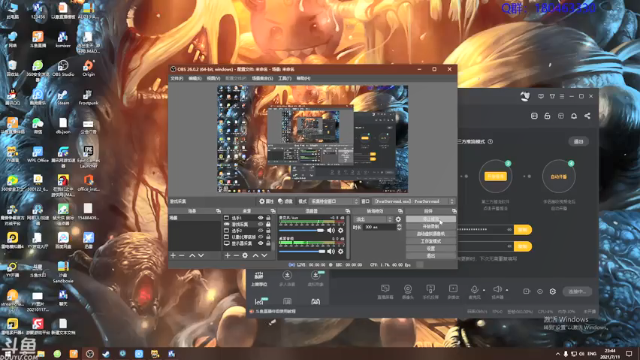Open the Epic Games Launcher desktop shortcut
This screenshot has width=640, height=360.
[x=88, y=157]
